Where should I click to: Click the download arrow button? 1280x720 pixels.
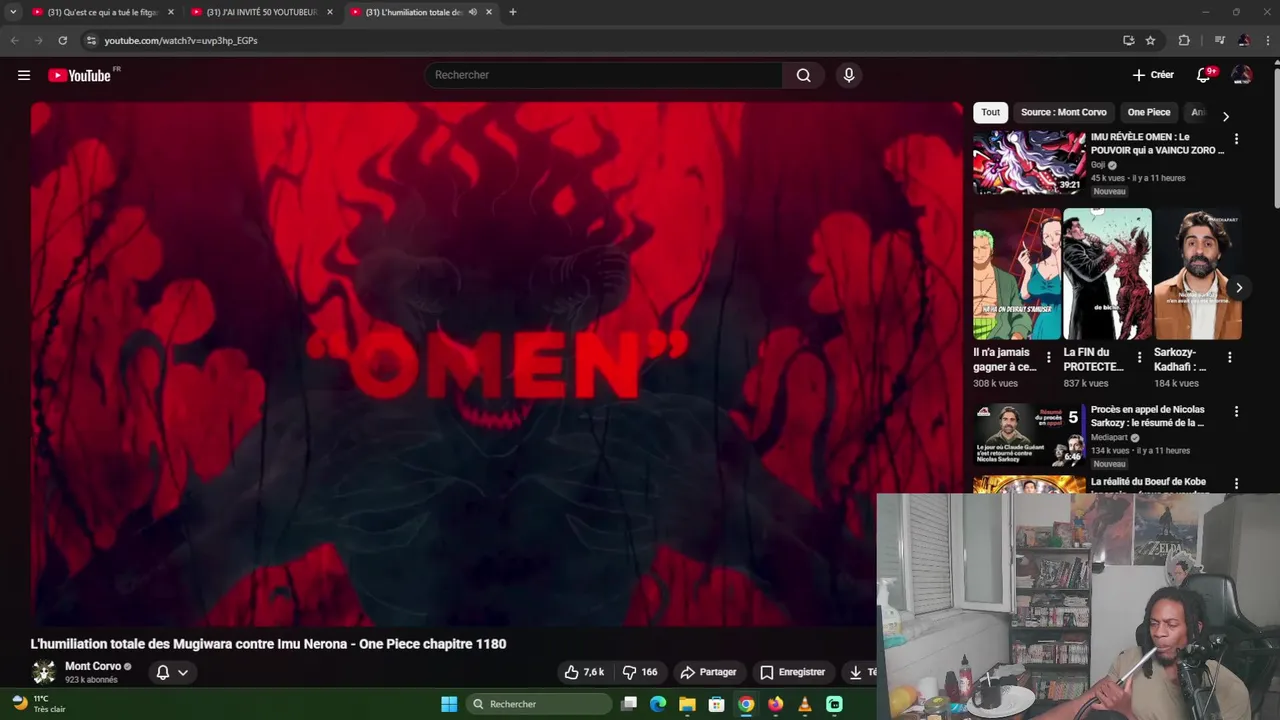[858, 672]
